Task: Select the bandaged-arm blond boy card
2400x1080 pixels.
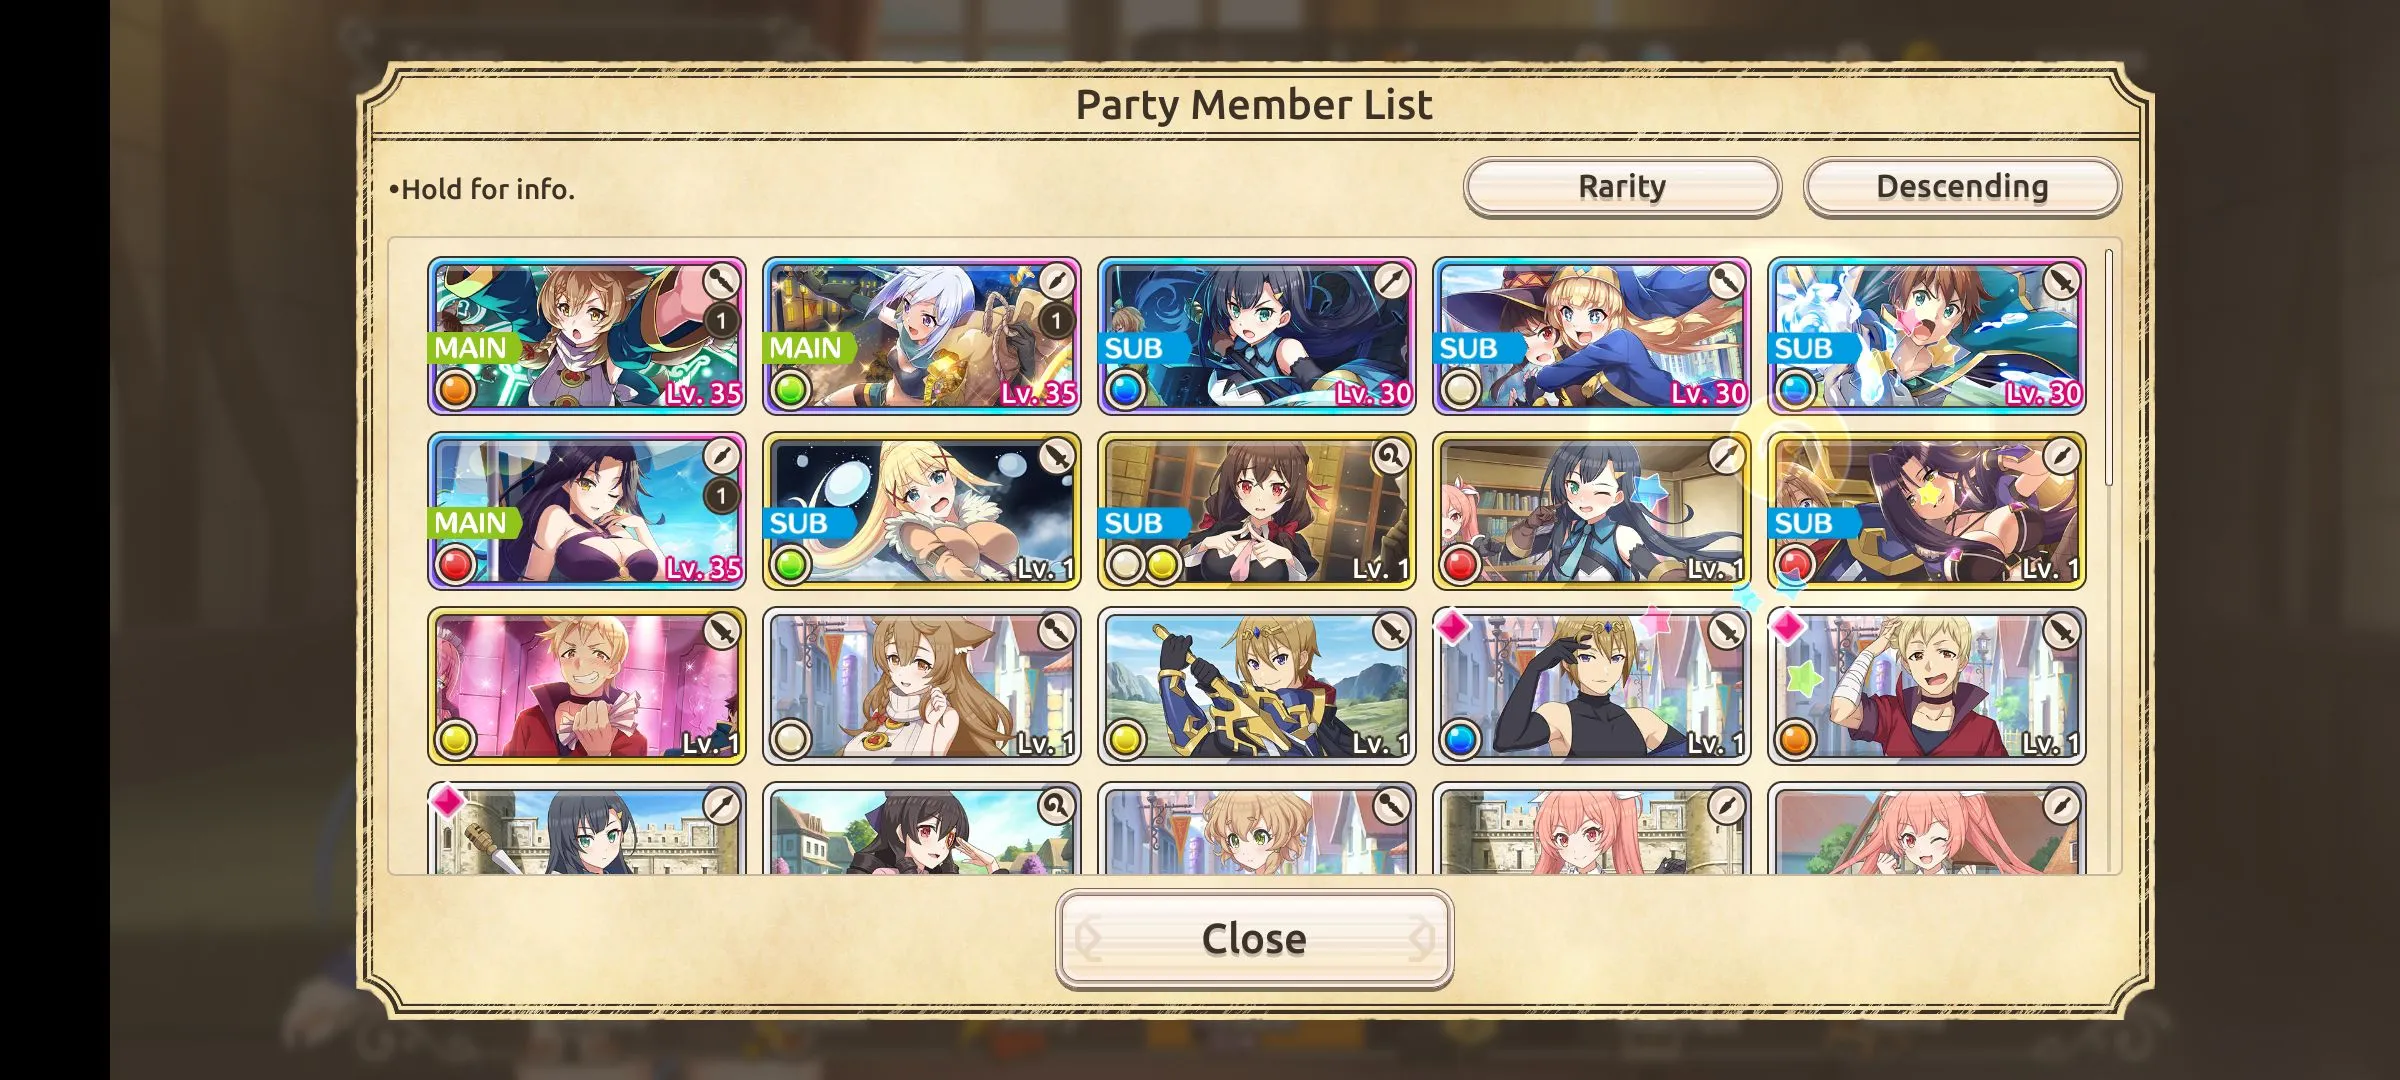Action: point(1927,686)
